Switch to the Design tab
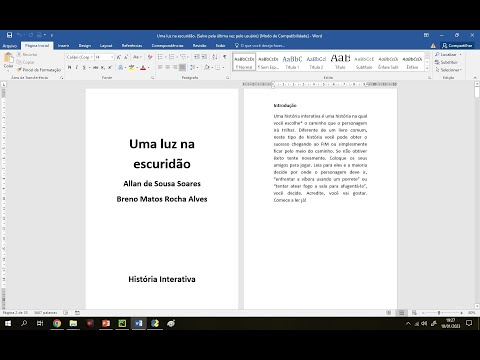Screen dimensions: 480x360 click(85, 46)
